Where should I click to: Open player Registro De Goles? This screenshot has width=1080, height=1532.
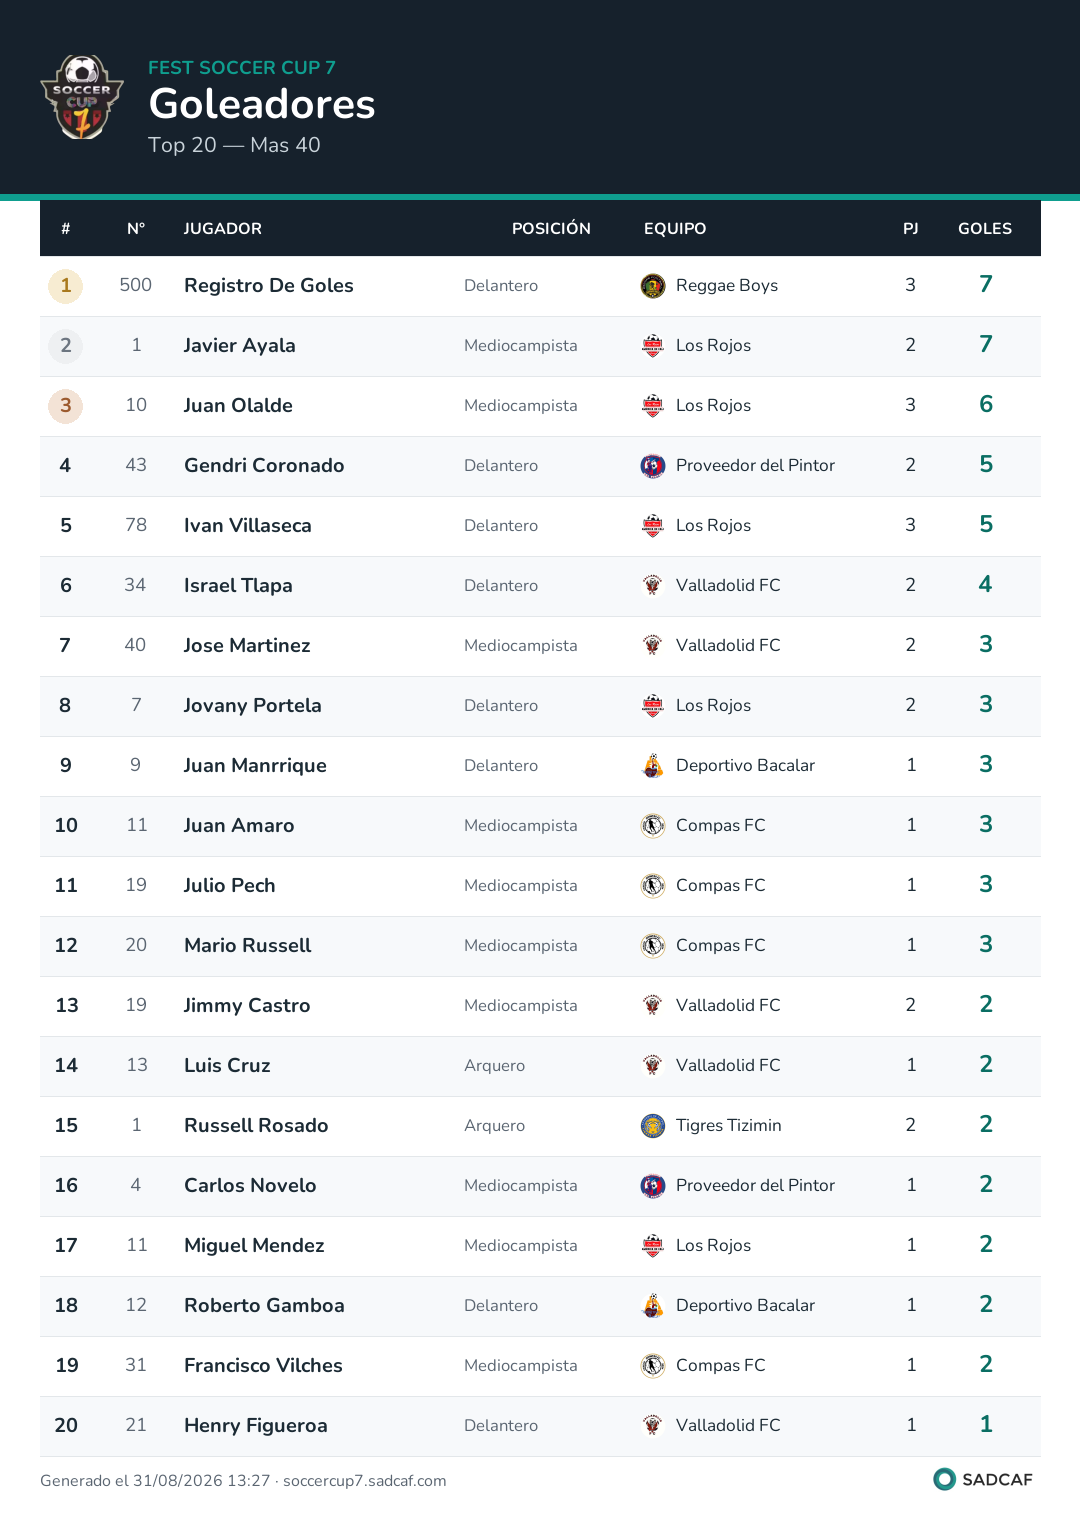pyautogui.click(x=269, y=286)
